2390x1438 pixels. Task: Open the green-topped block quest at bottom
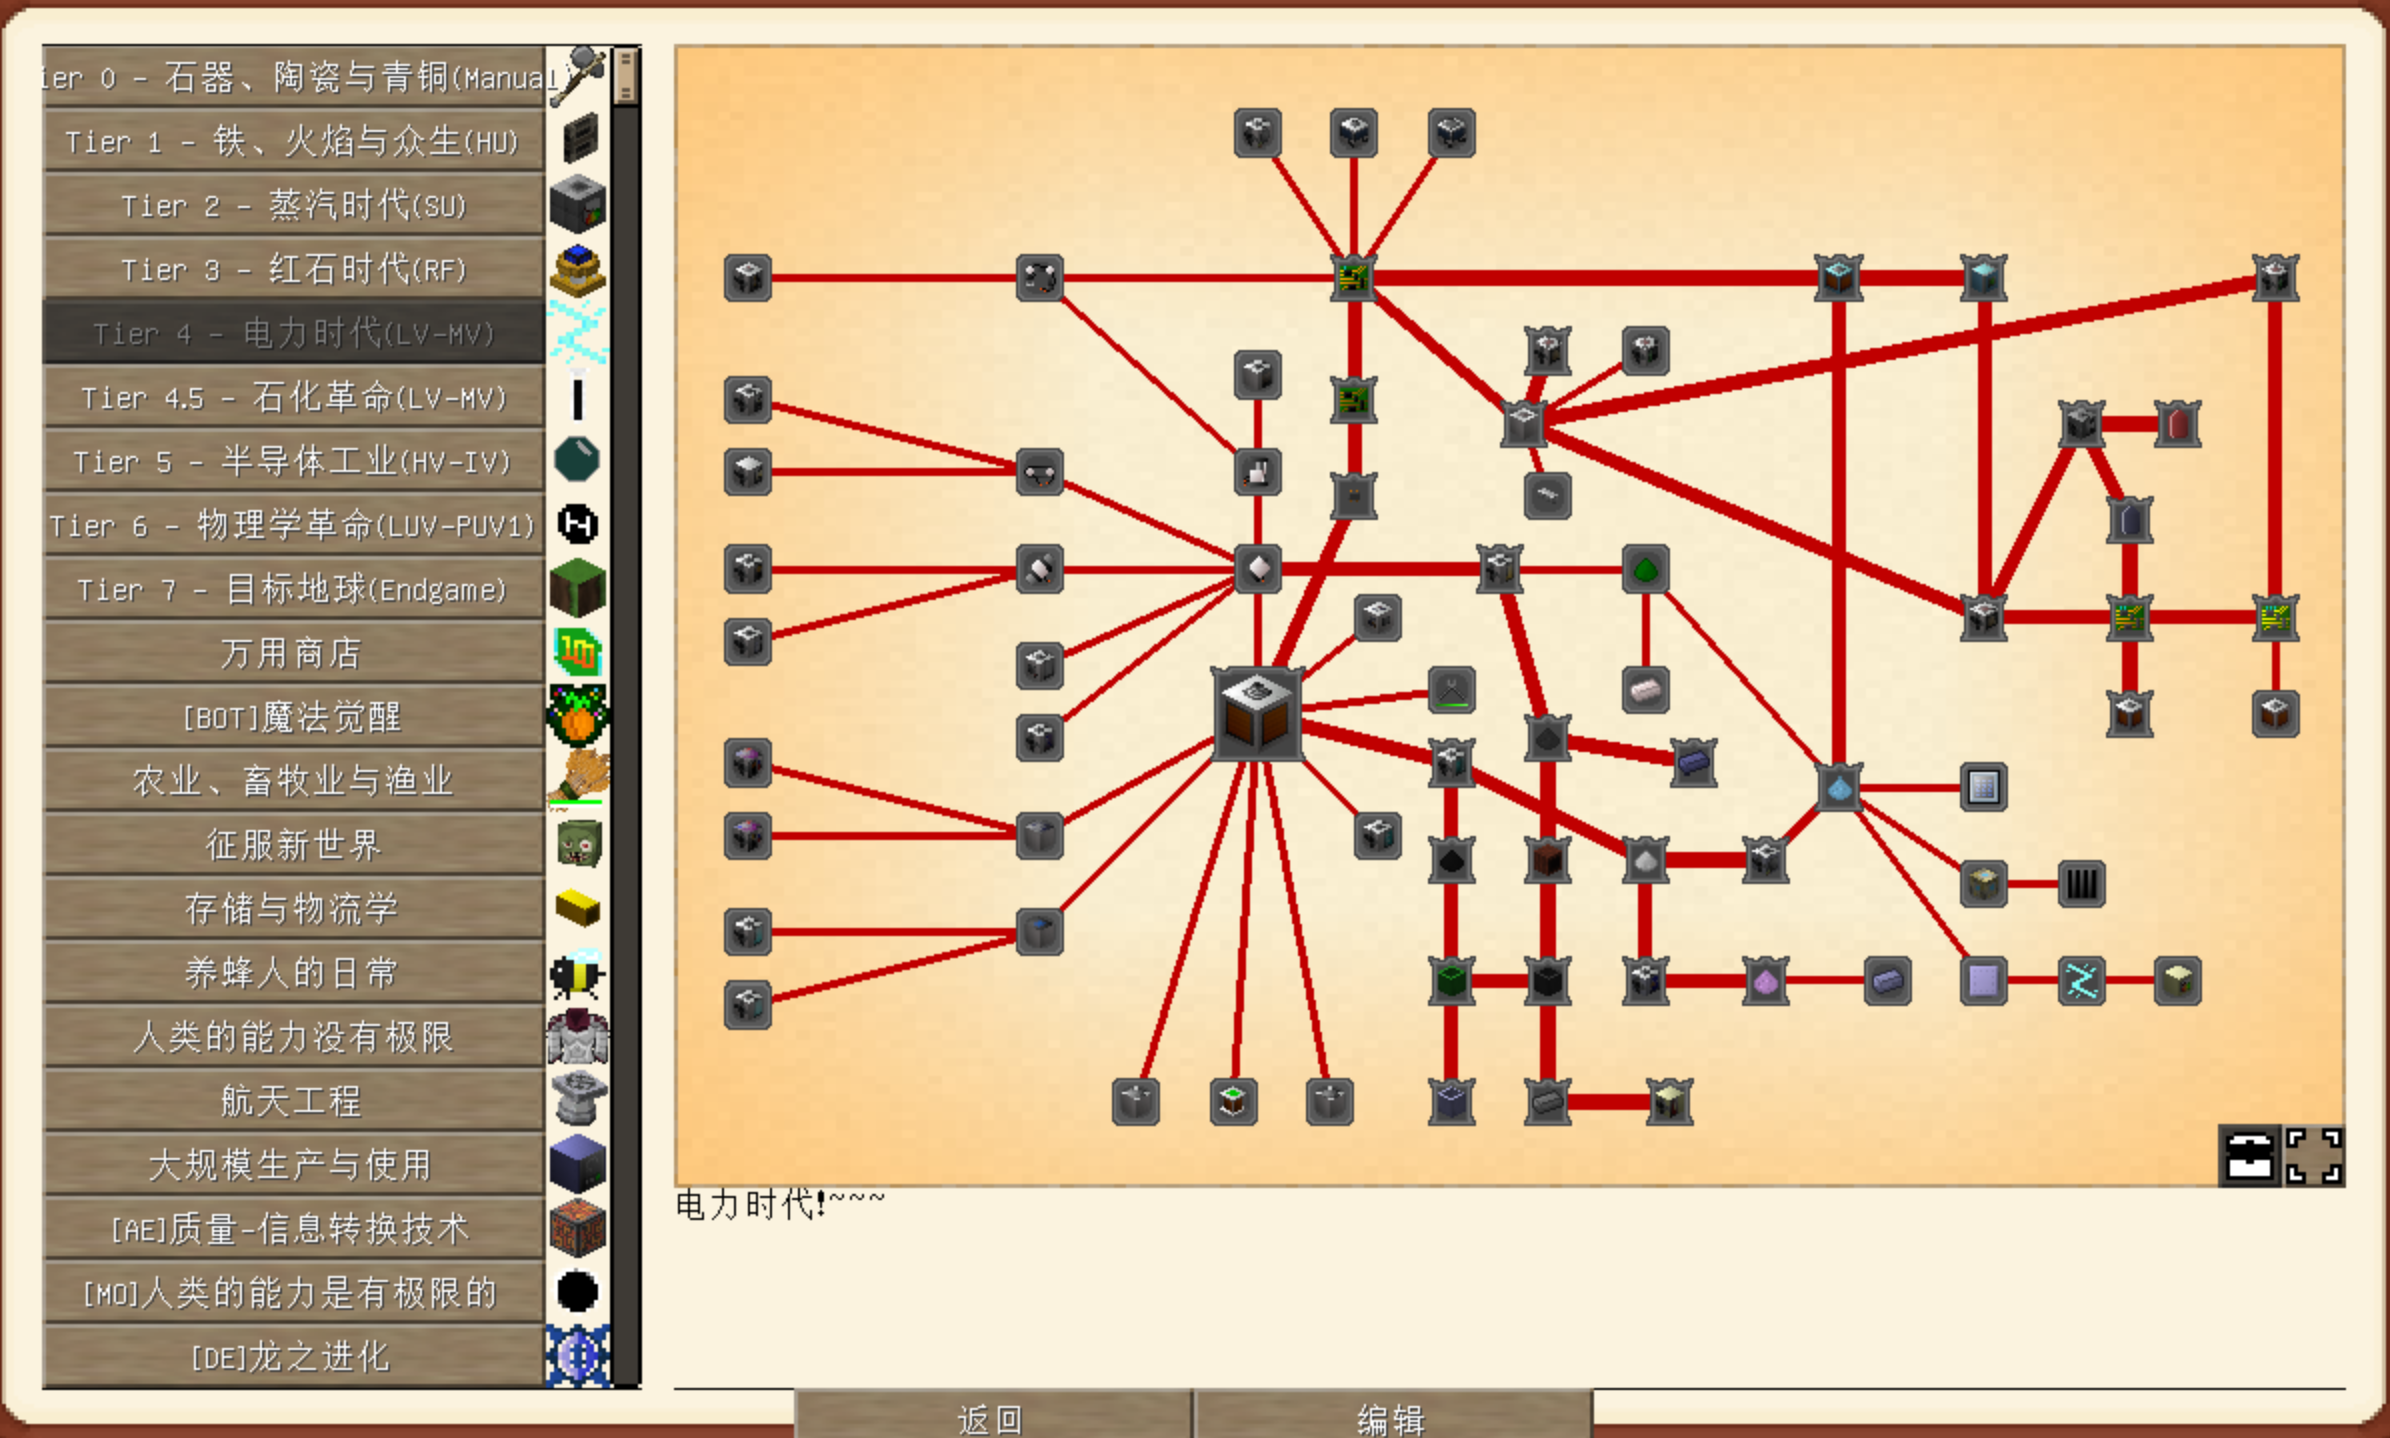(1233, 1102)
